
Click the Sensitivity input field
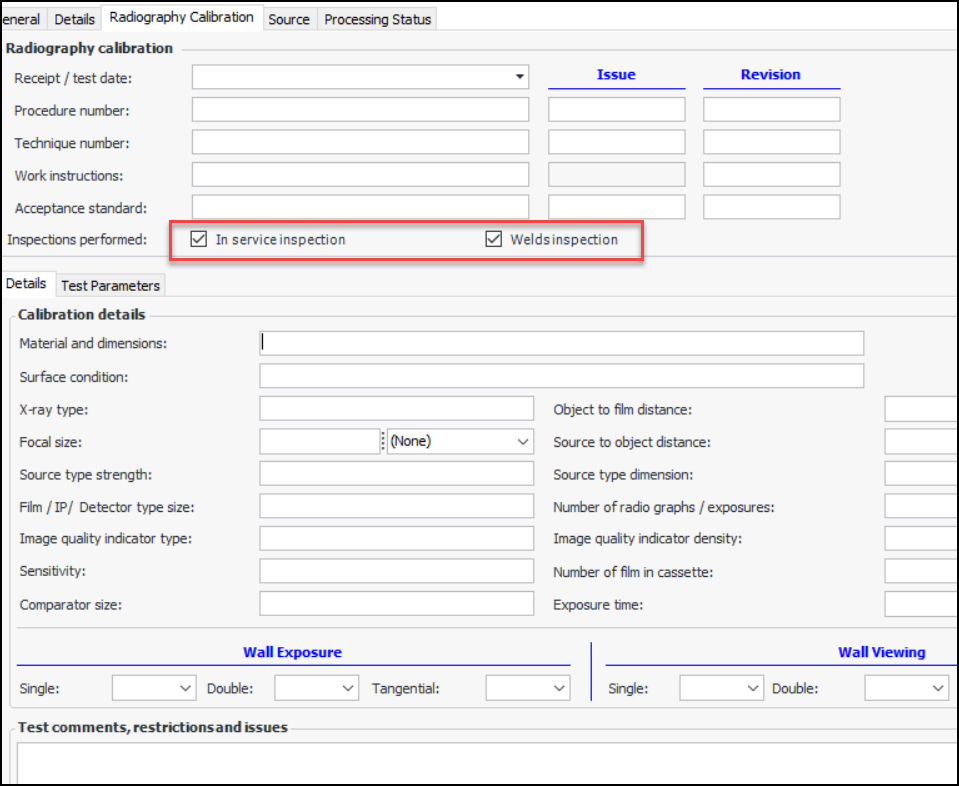[396, 571]
